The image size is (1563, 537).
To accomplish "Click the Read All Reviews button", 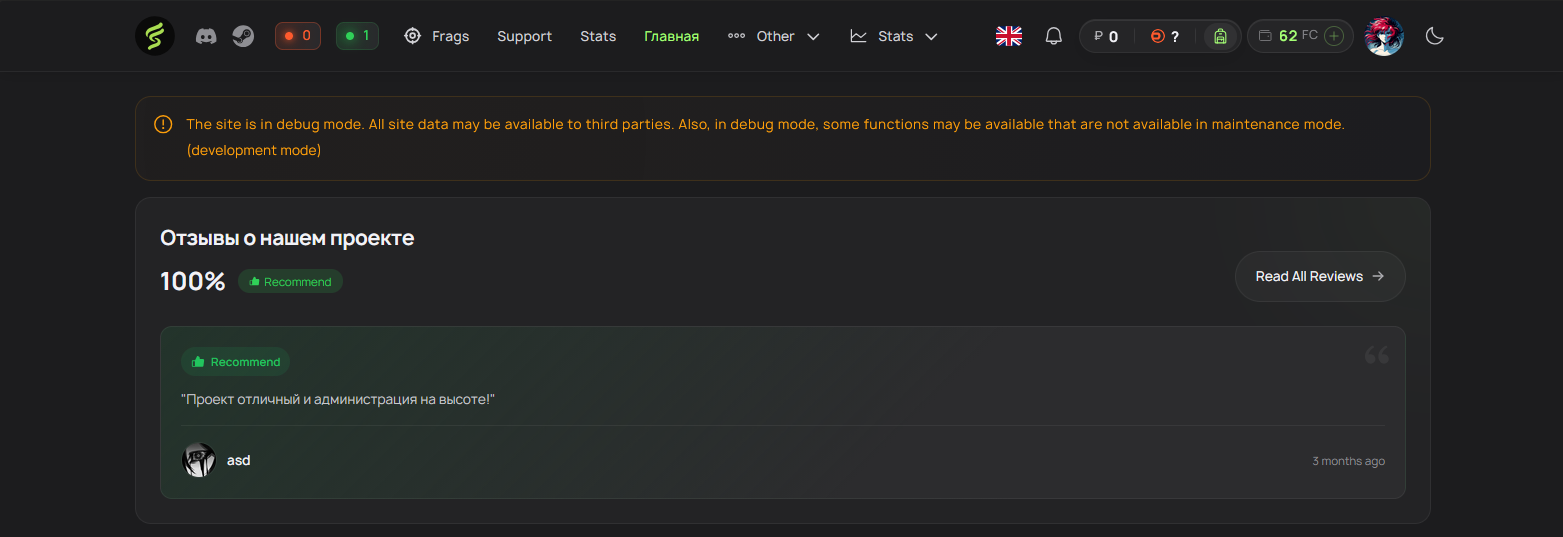I will [1319, 276].
